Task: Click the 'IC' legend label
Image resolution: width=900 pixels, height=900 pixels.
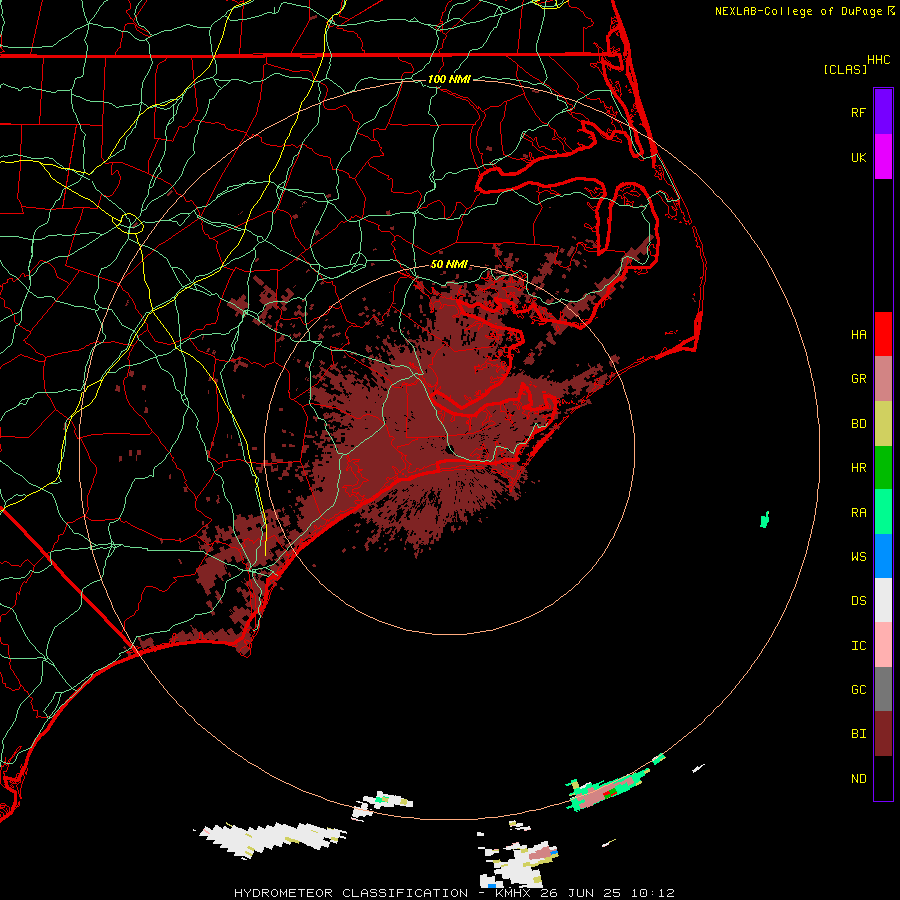Action: pyautogui.click(x=858, y=646)
